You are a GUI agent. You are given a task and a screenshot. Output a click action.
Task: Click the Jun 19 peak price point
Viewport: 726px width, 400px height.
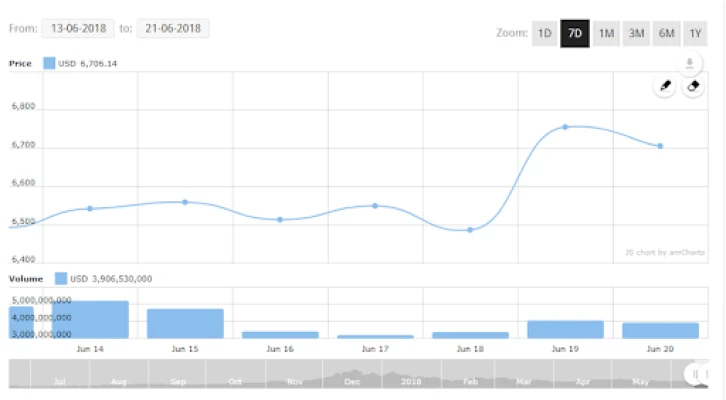point(565,127)
